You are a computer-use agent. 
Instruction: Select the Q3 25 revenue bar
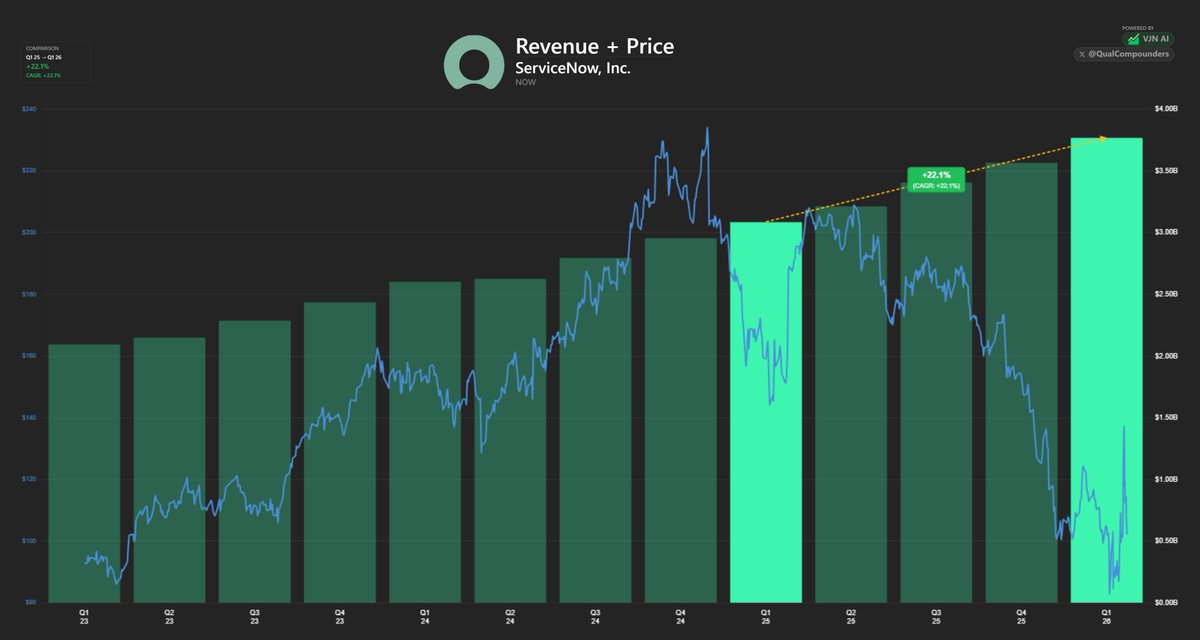(x=936, y=392)
